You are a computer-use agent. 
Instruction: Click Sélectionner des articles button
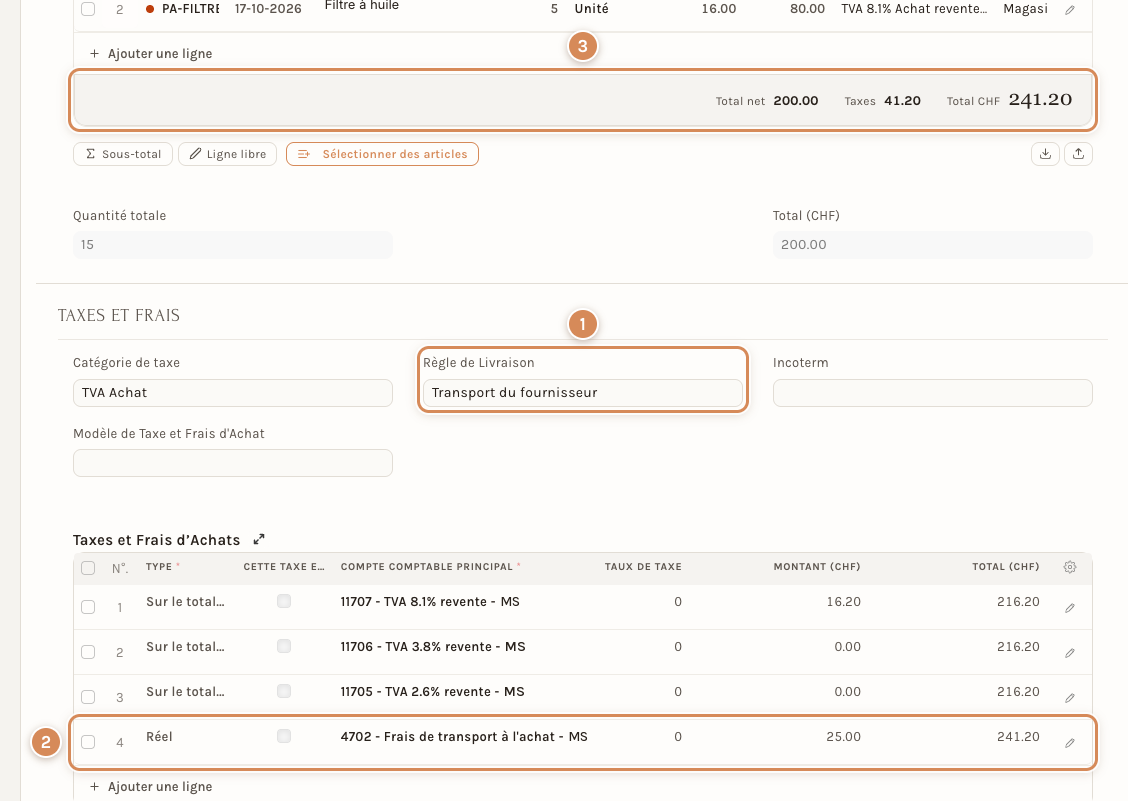(x=382, y=154)
